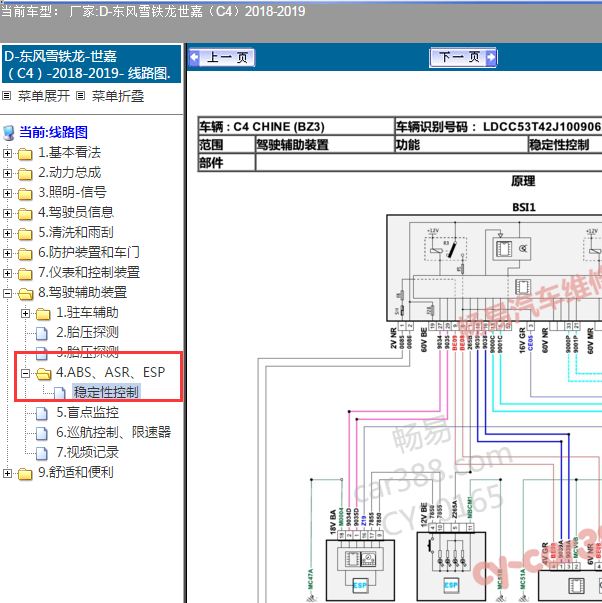Image resolution: width=602 pixels, height=603 pixels.
Task: Click 菜单展开 to expand all menus
Action: click(x=43, y=96)
